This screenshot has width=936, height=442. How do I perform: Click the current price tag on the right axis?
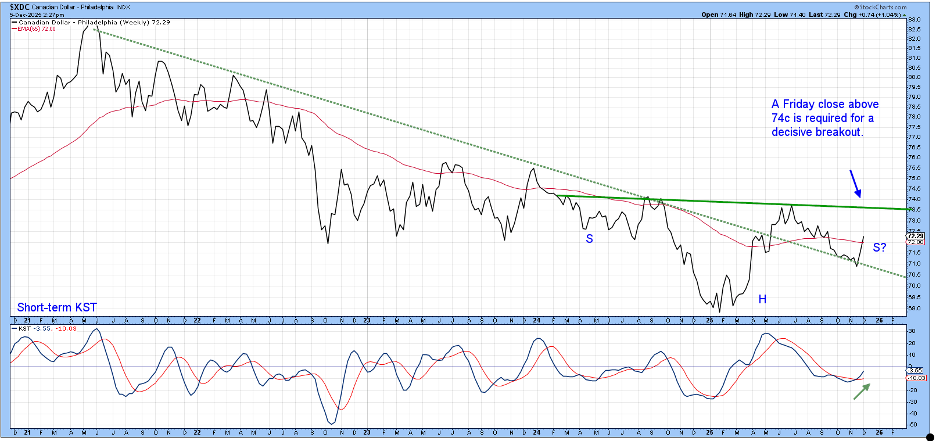coord(913,236)
